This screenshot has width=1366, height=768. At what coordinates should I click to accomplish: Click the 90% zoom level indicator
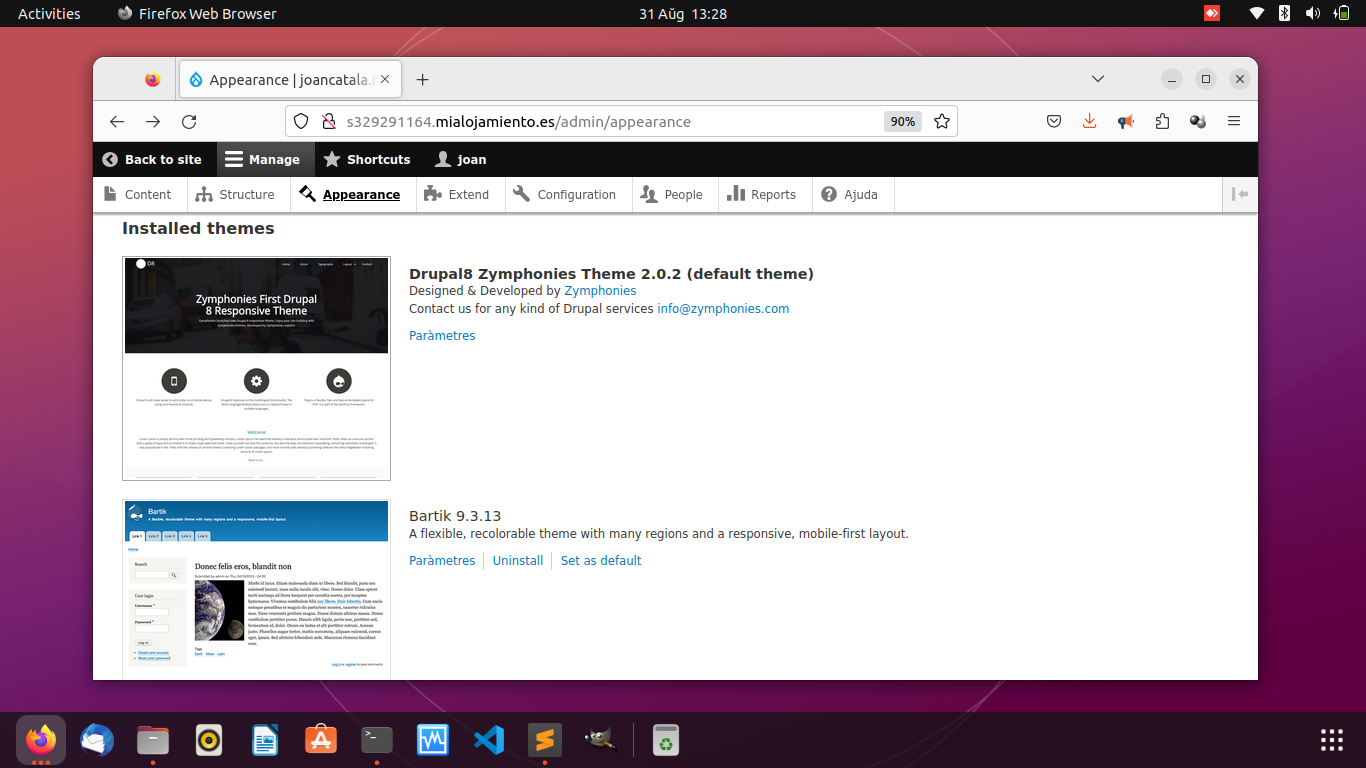pos(902,121)
